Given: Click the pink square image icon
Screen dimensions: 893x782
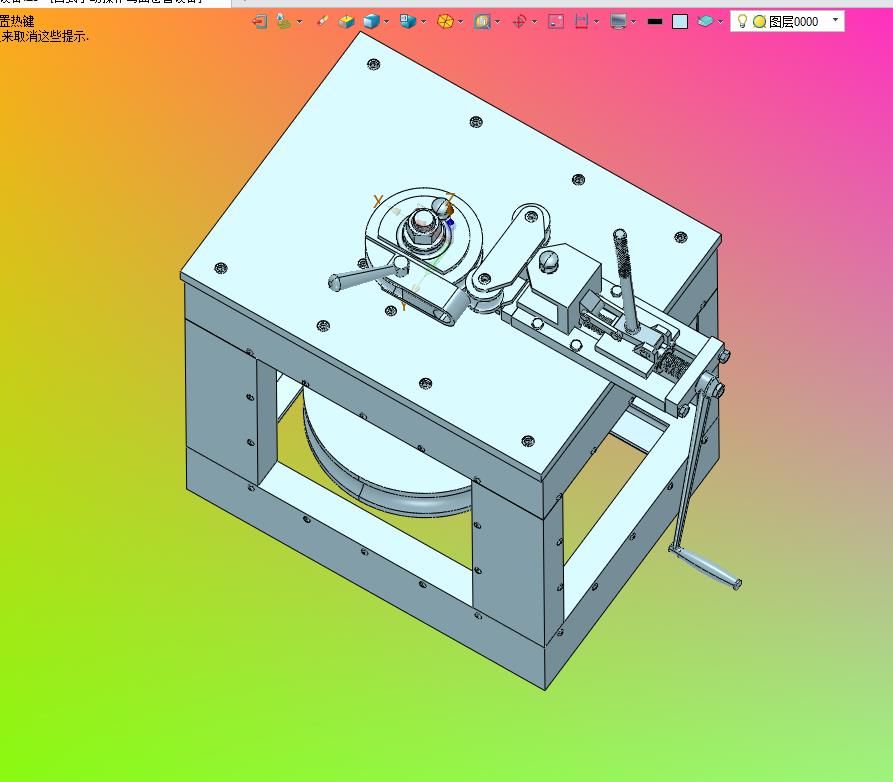Looking at the screenshot, I should tap(556, 22).
